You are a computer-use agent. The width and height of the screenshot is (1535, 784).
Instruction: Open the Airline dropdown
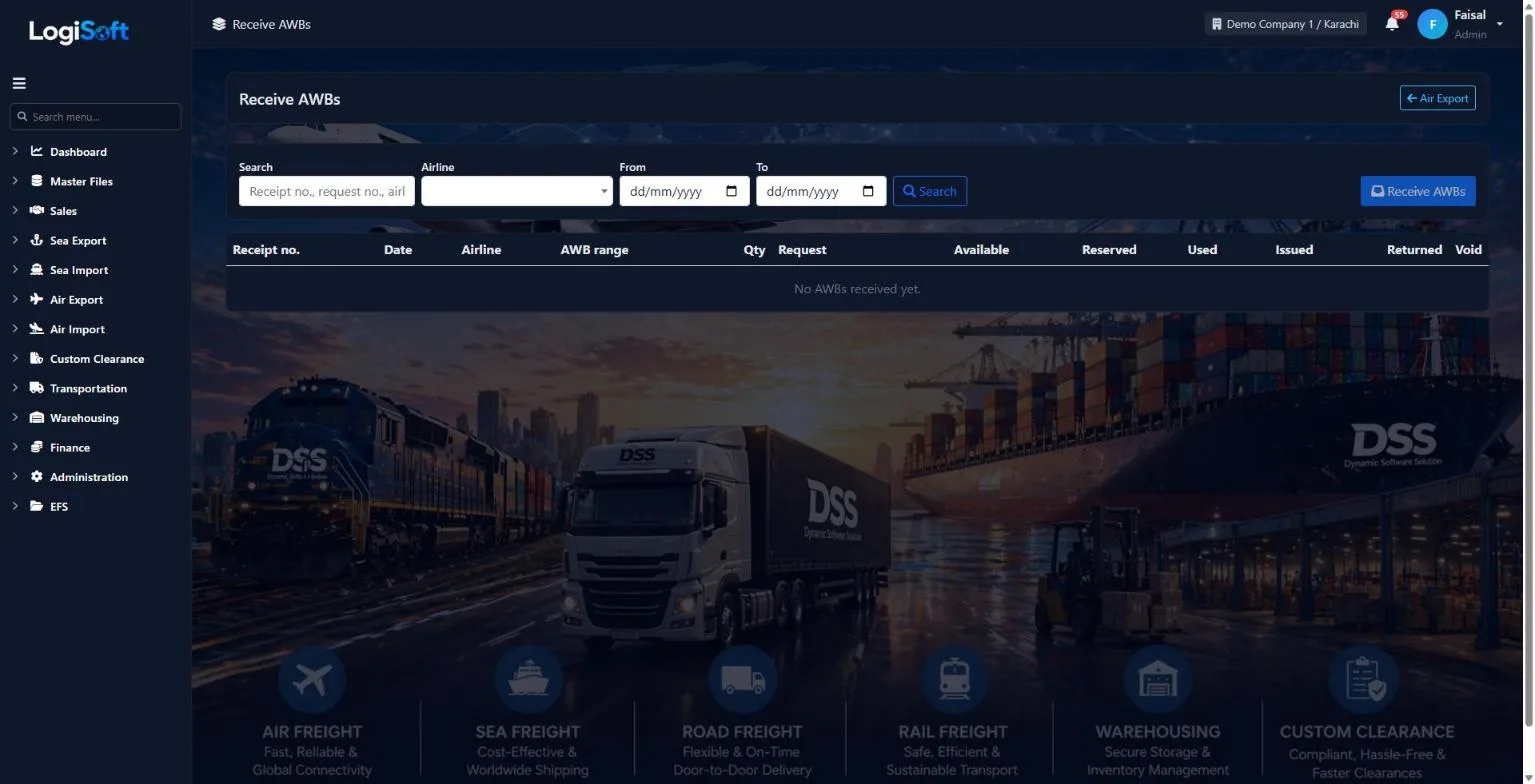tap(517, 191)
